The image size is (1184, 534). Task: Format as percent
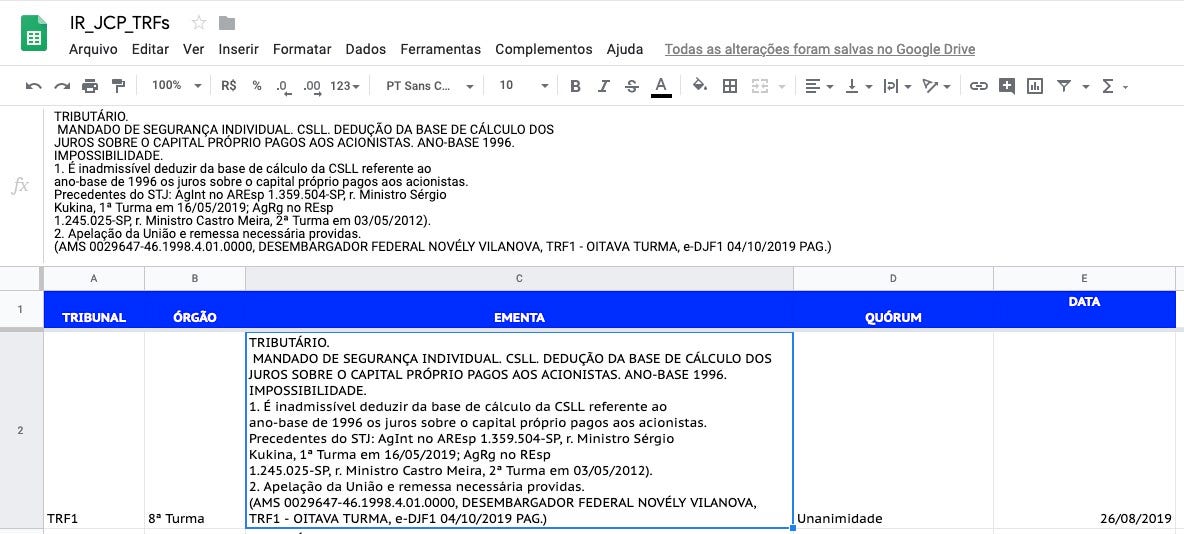[257, 86]
